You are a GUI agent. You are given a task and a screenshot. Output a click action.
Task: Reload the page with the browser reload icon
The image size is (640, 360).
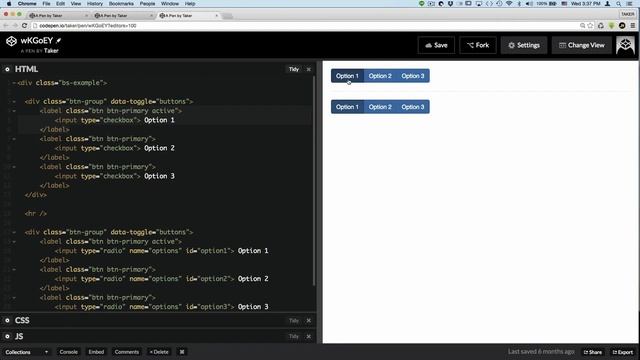pos(24,26)
